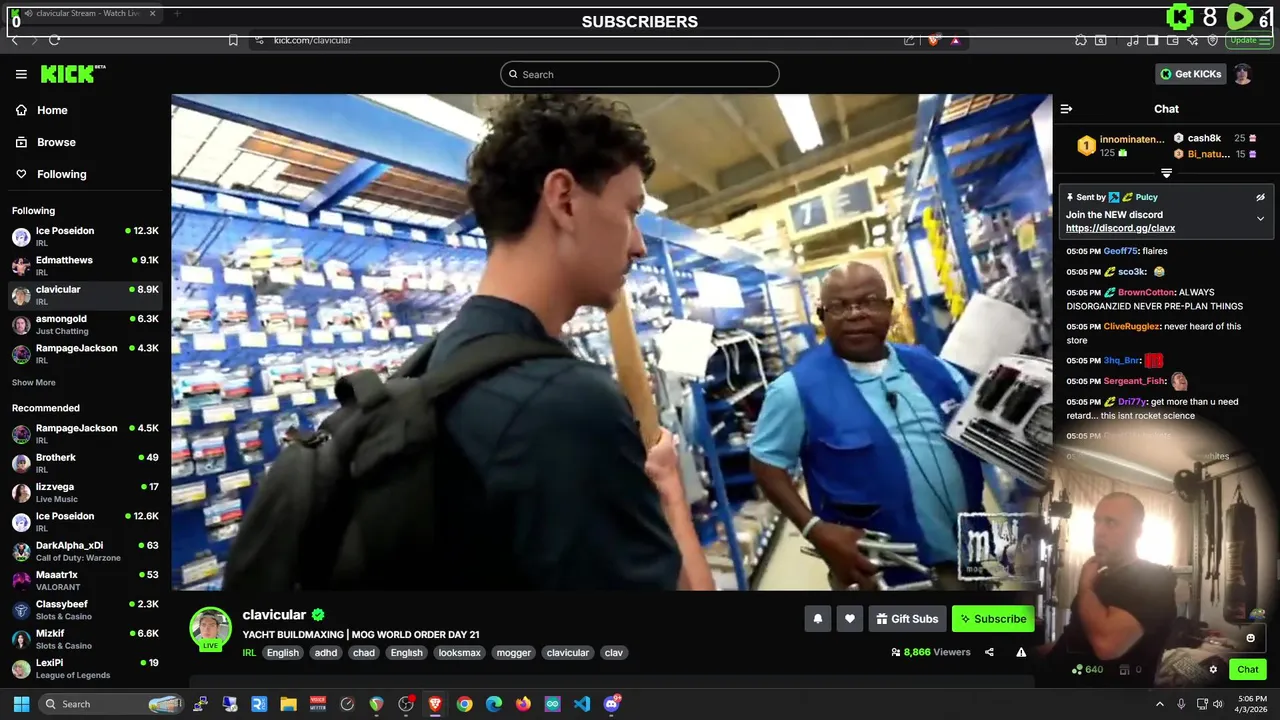Expand the pinned discord message chevron
1280x720 pixels.
coord(1260,218)
